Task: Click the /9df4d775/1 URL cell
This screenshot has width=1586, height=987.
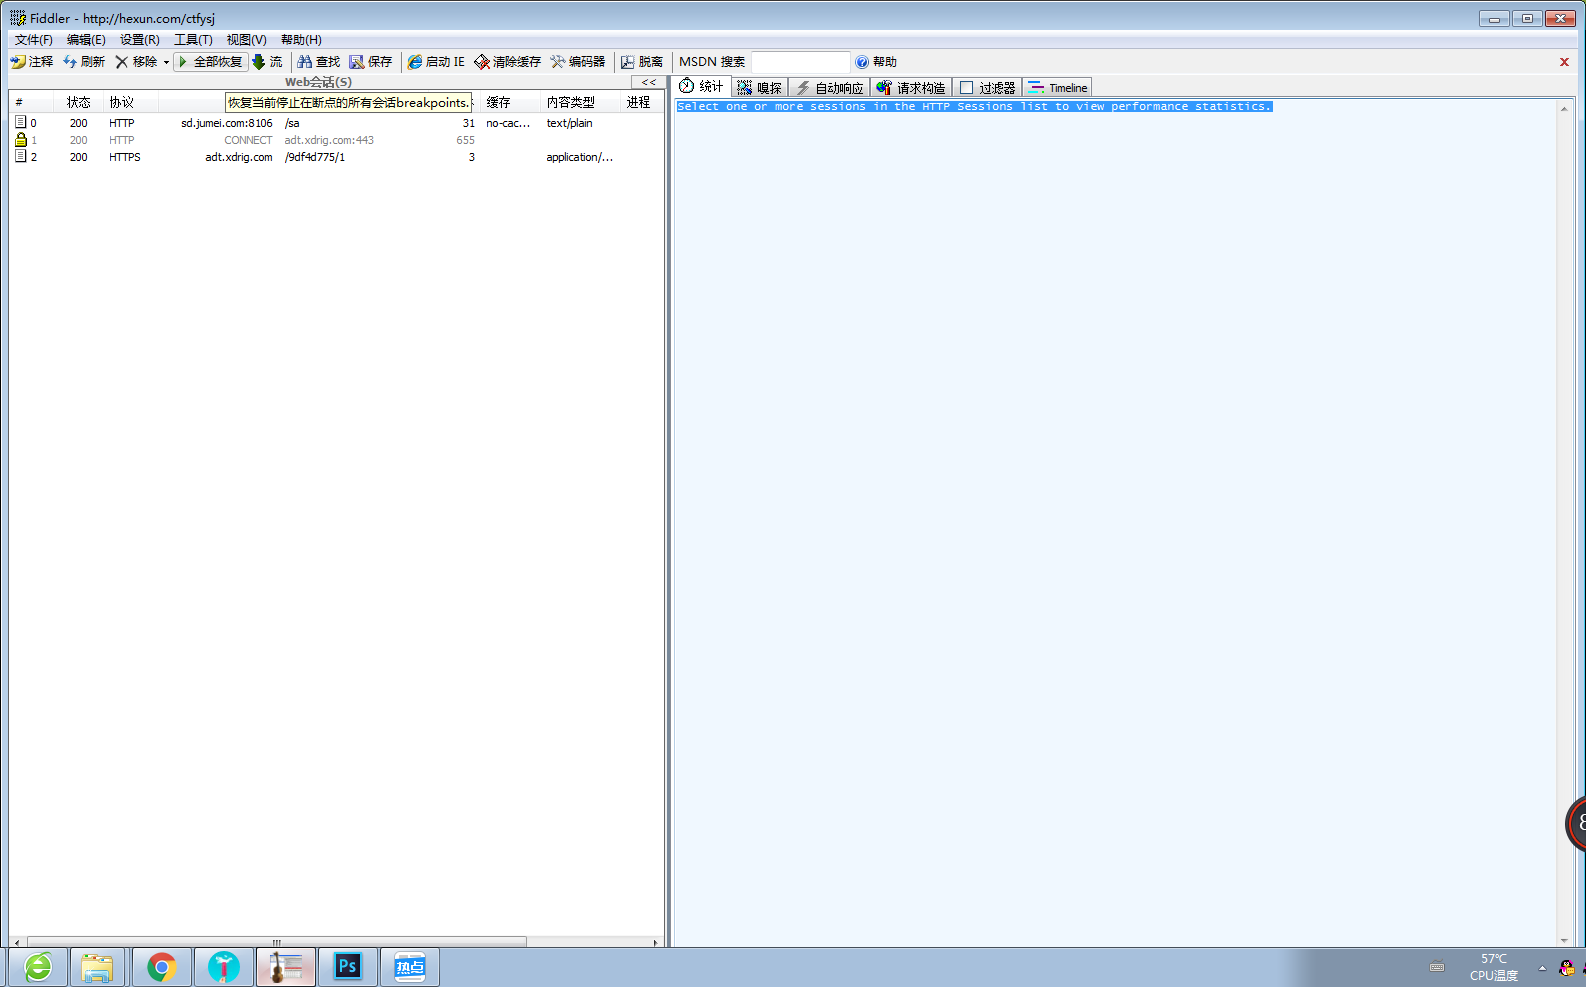Action: pyautogui.click(x=315, y=157)
